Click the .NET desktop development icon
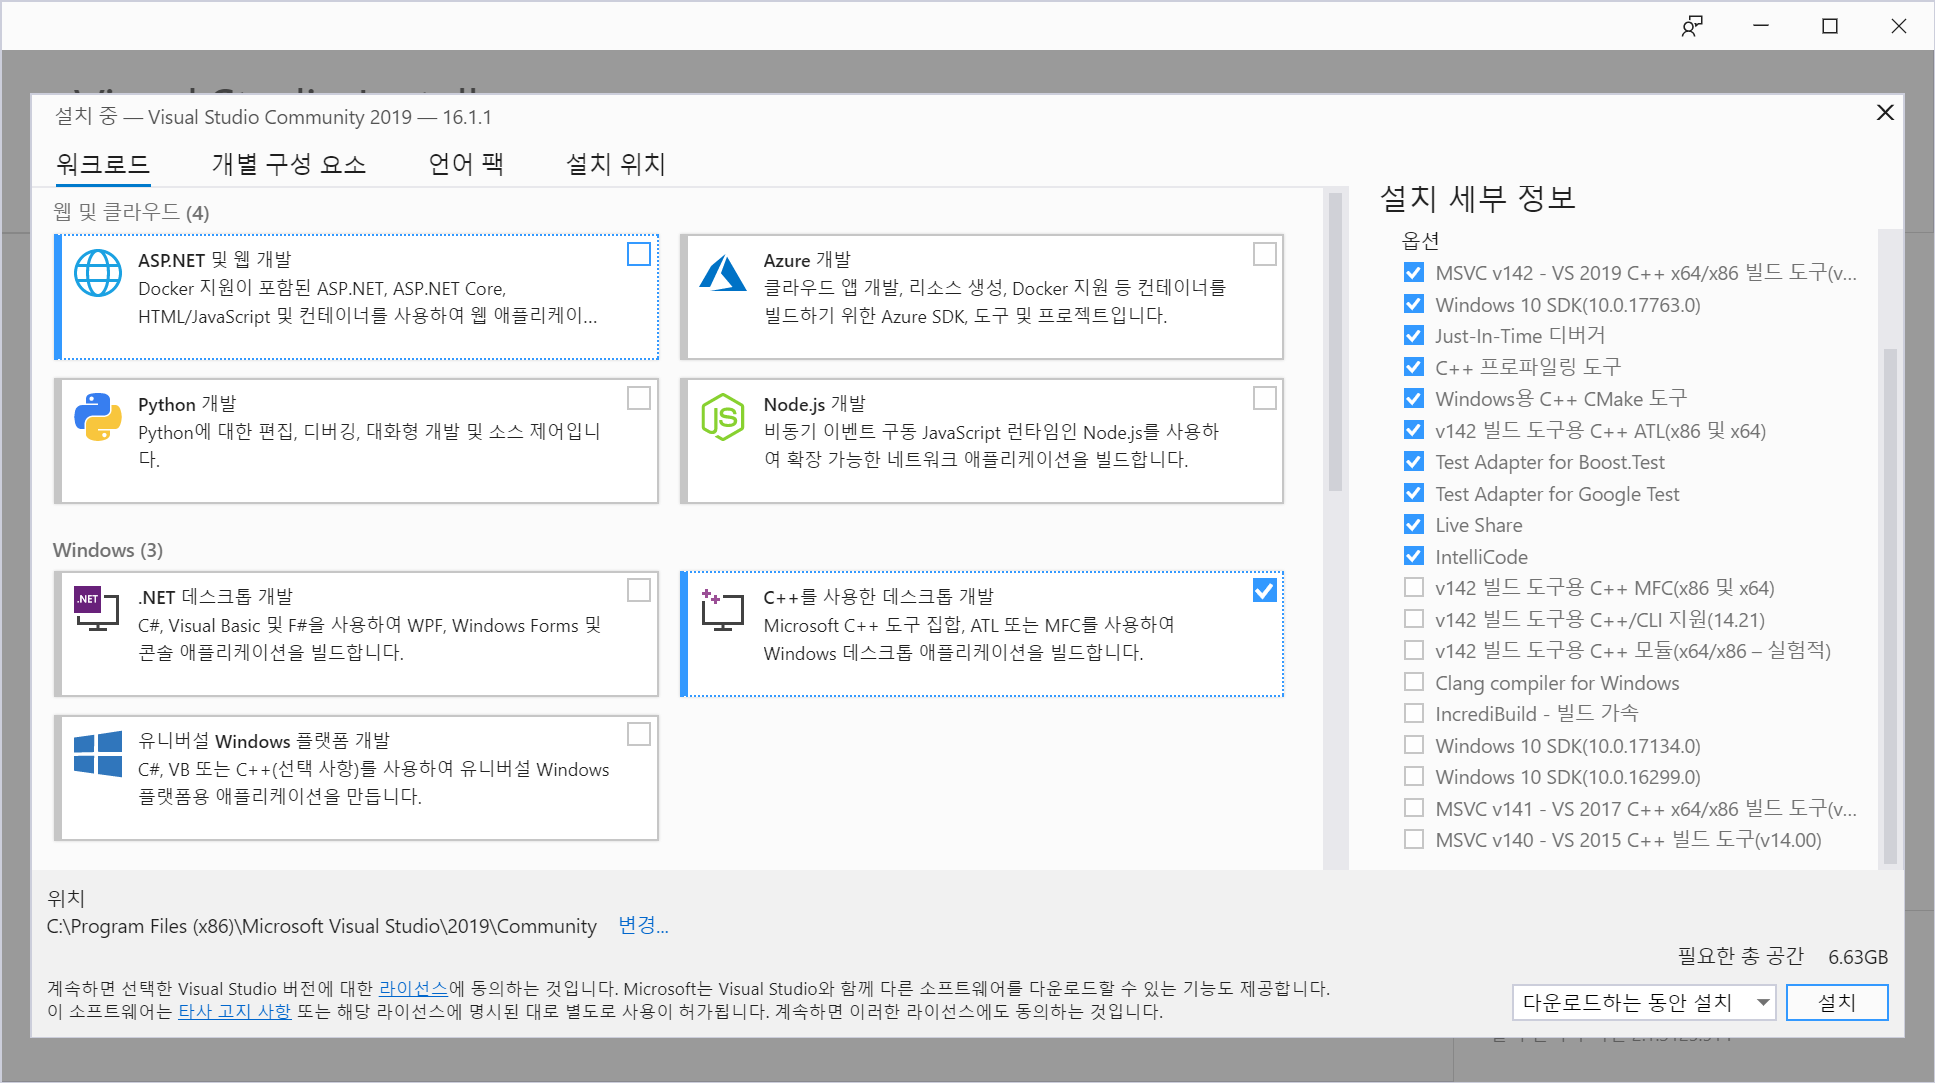This screenshot has height=1083, width=1935. point(98,609)
